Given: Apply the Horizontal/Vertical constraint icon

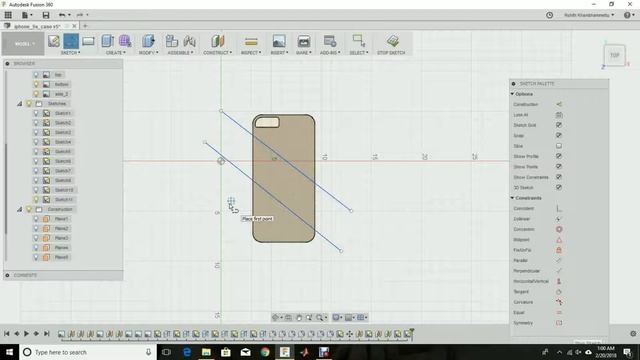Looking at the screenshot, I should [x=559, y=281].
